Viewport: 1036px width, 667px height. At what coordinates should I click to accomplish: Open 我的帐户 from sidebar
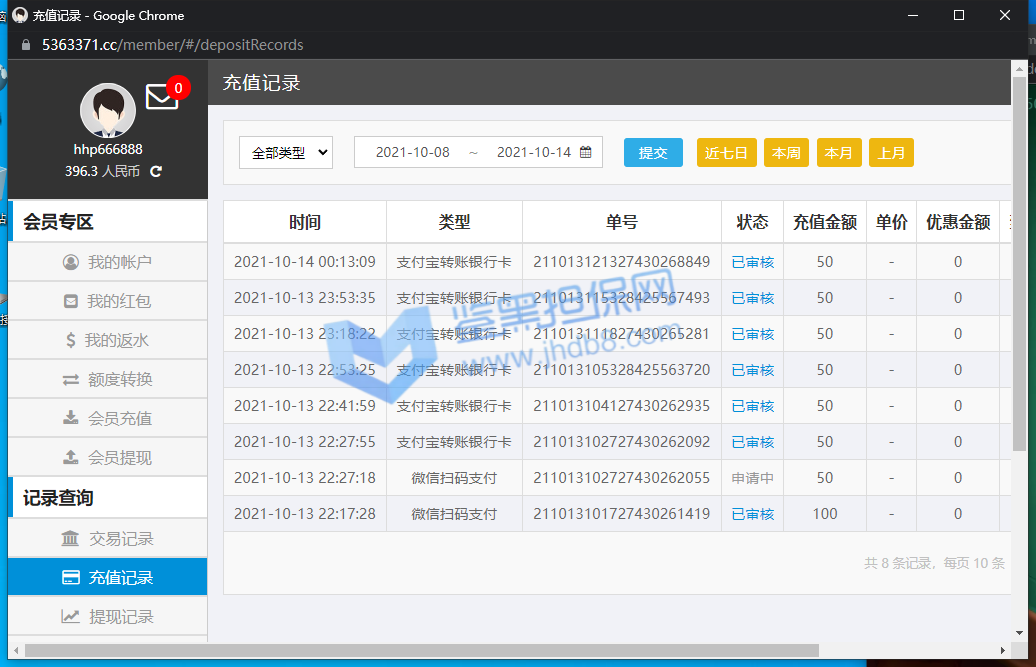[108, 262]
